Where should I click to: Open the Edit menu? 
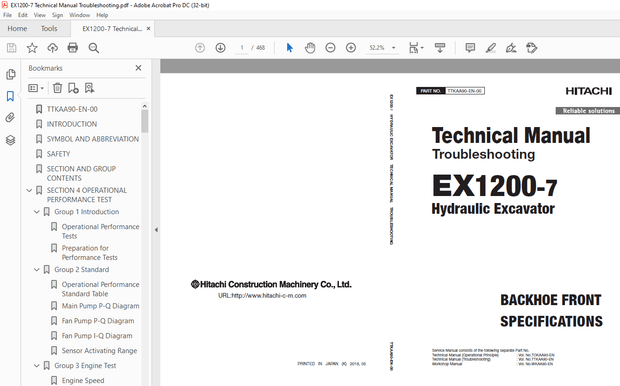[23, 15]
